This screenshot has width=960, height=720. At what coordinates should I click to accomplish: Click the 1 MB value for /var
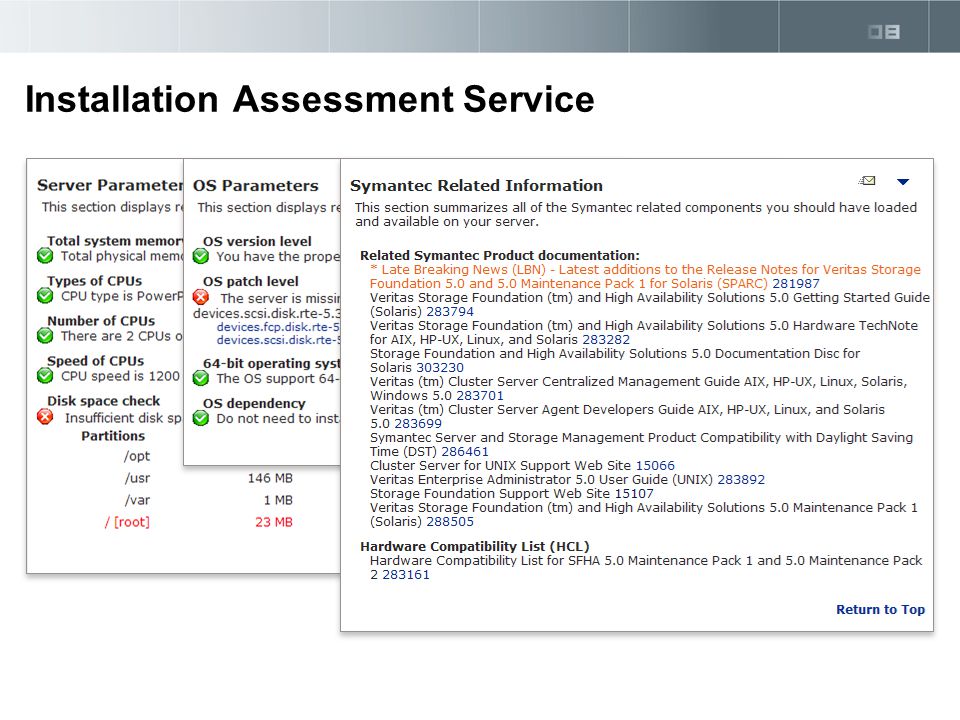coord(278,500)
